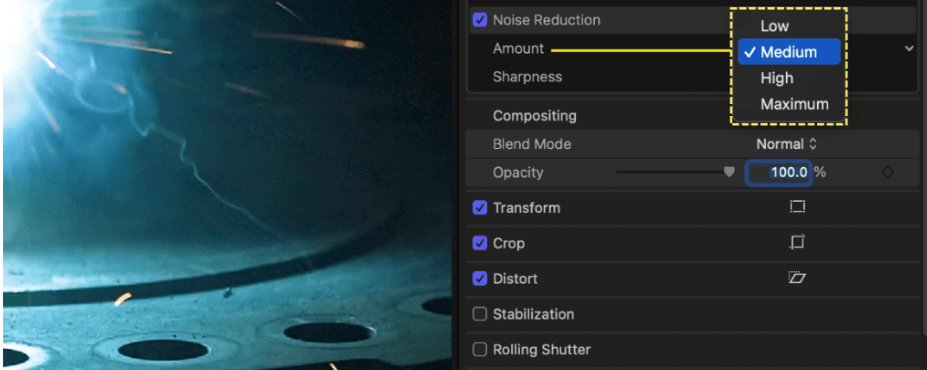The width and height of the screenshot is (927, 370).
Task: Click the Blend Mode label
Action: click(x=532, y=144)
